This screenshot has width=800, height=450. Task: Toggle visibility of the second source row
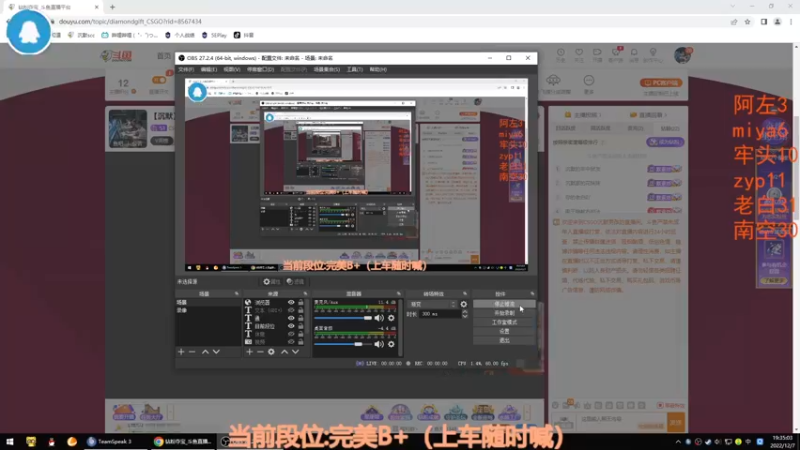(x=291, y=310)
